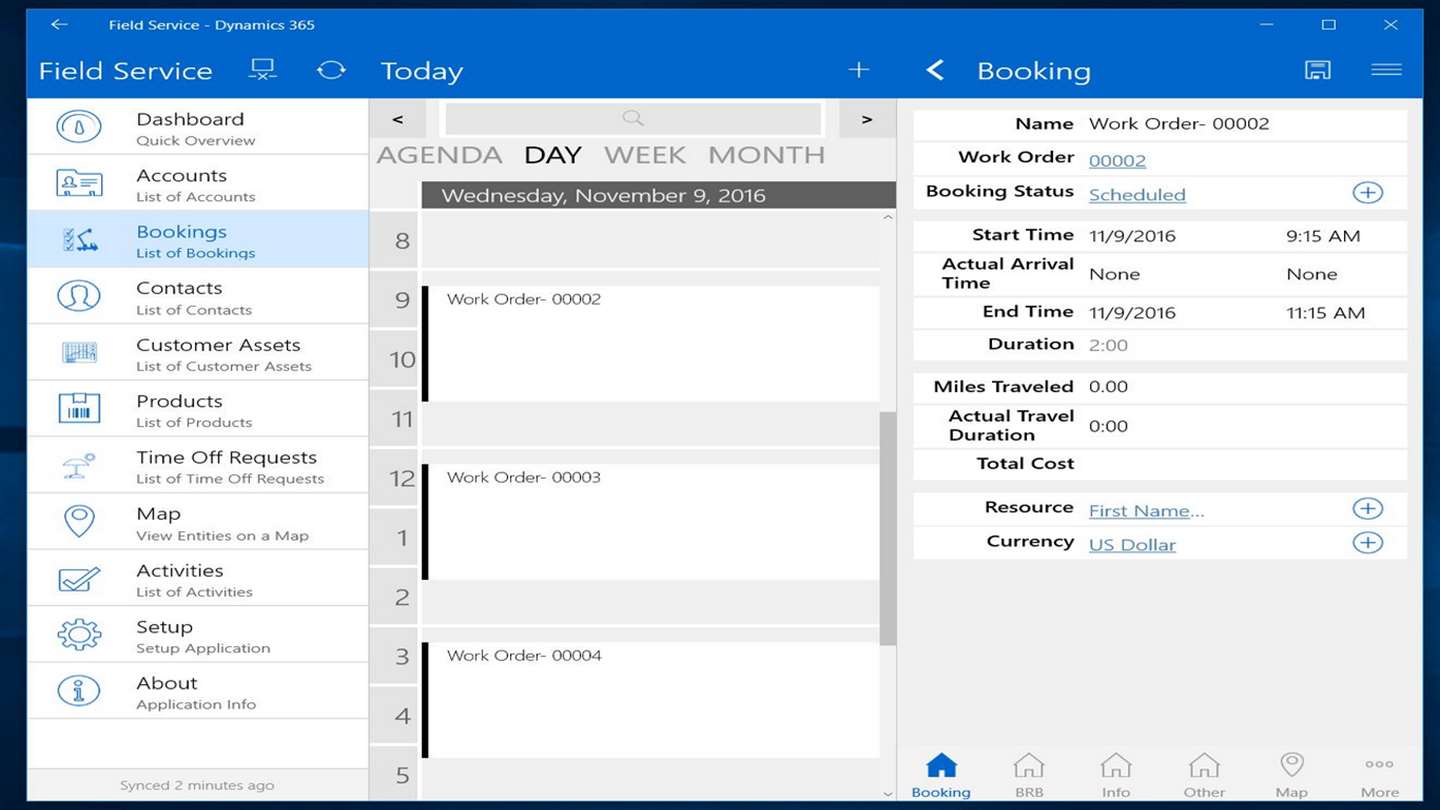Click the Map pin sidebar icon

click(x=79, y=521)
